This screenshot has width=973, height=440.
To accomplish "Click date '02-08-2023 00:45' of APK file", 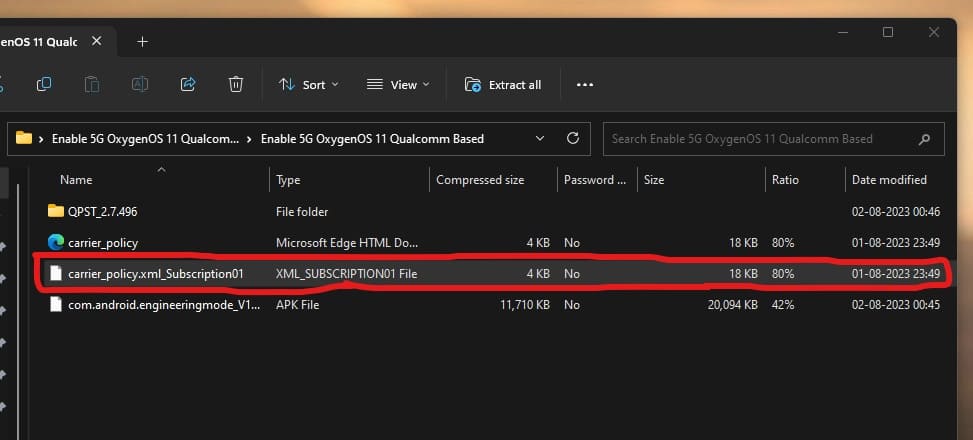I will coord(895,305).
